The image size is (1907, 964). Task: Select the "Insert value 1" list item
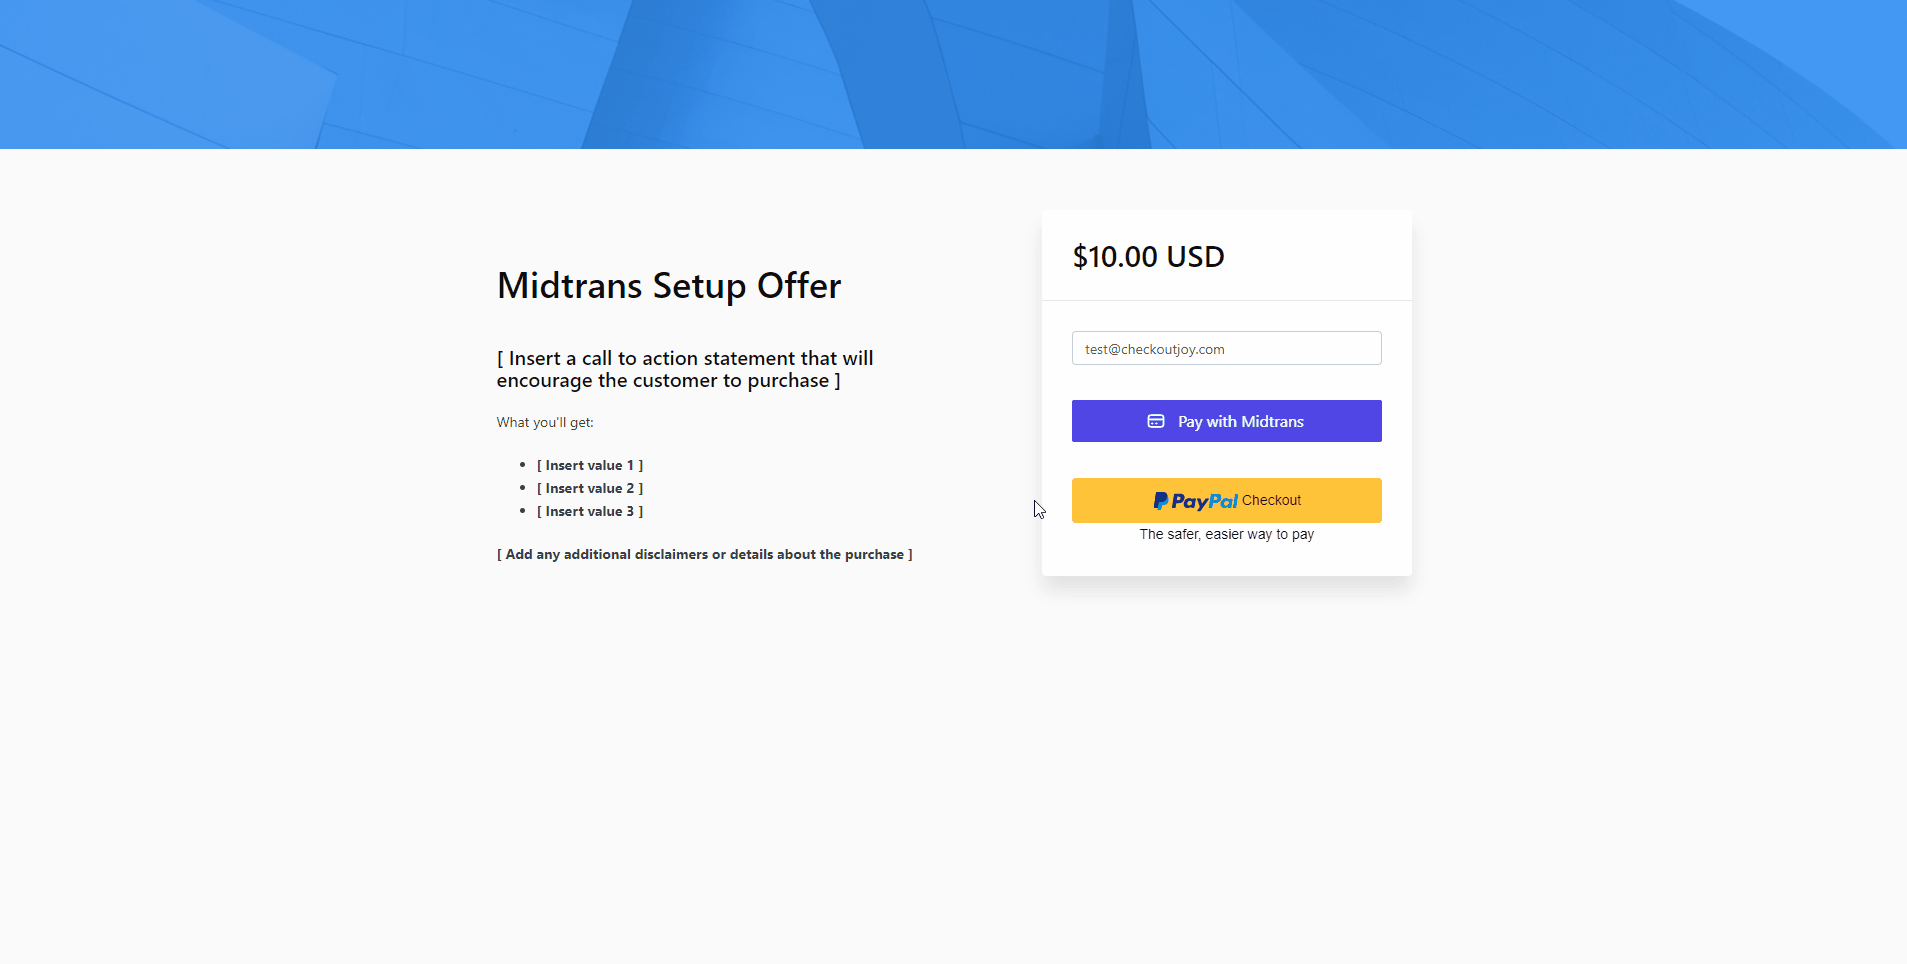click(590, 465)
